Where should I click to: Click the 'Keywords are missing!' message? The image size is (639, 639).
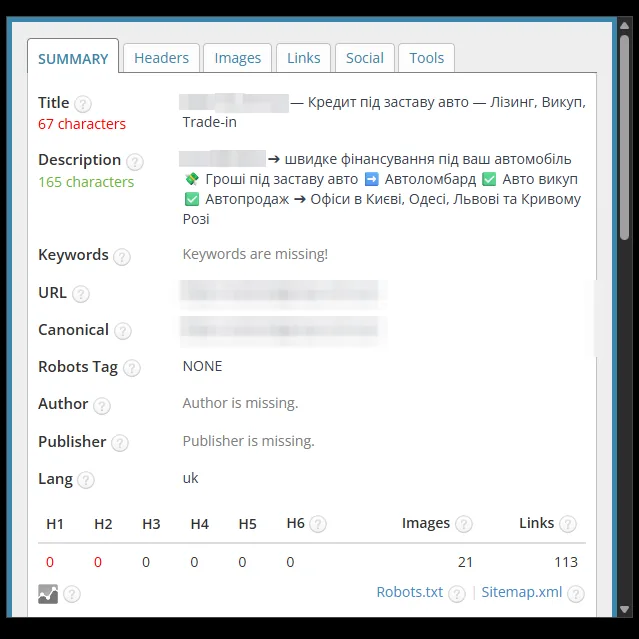click(x=255, y=254)
